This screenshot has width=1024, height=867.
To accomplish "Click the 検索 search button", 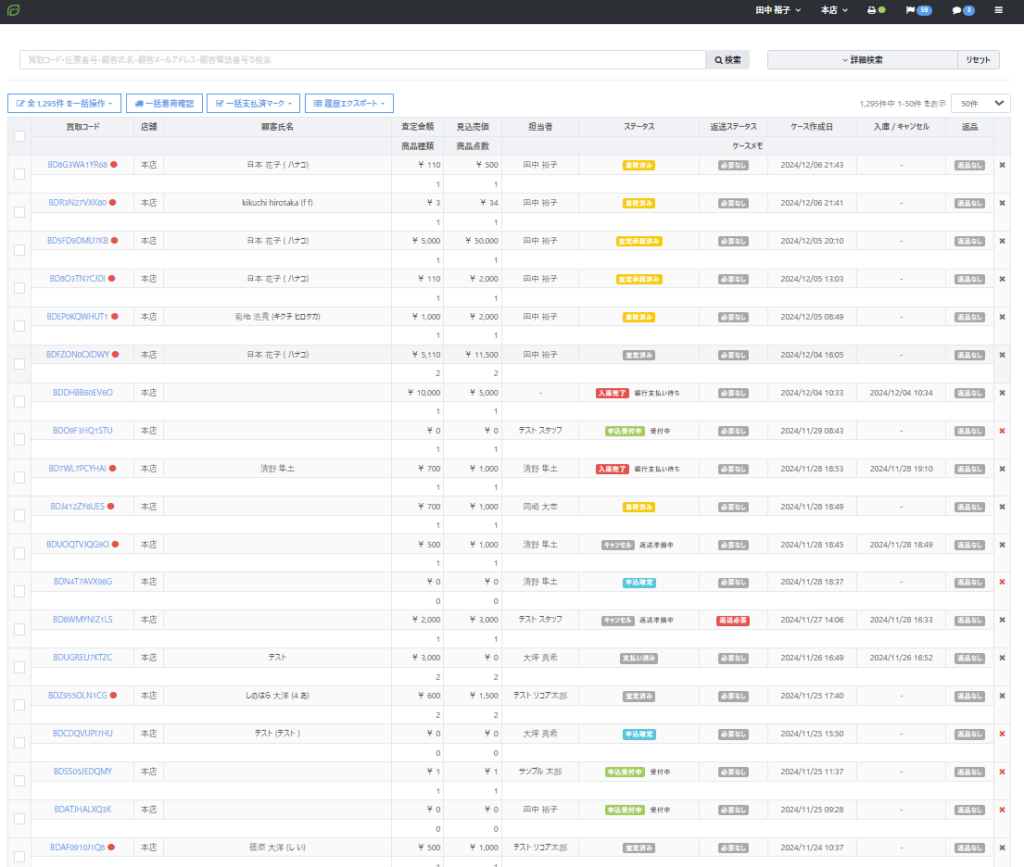I will 727,60.
